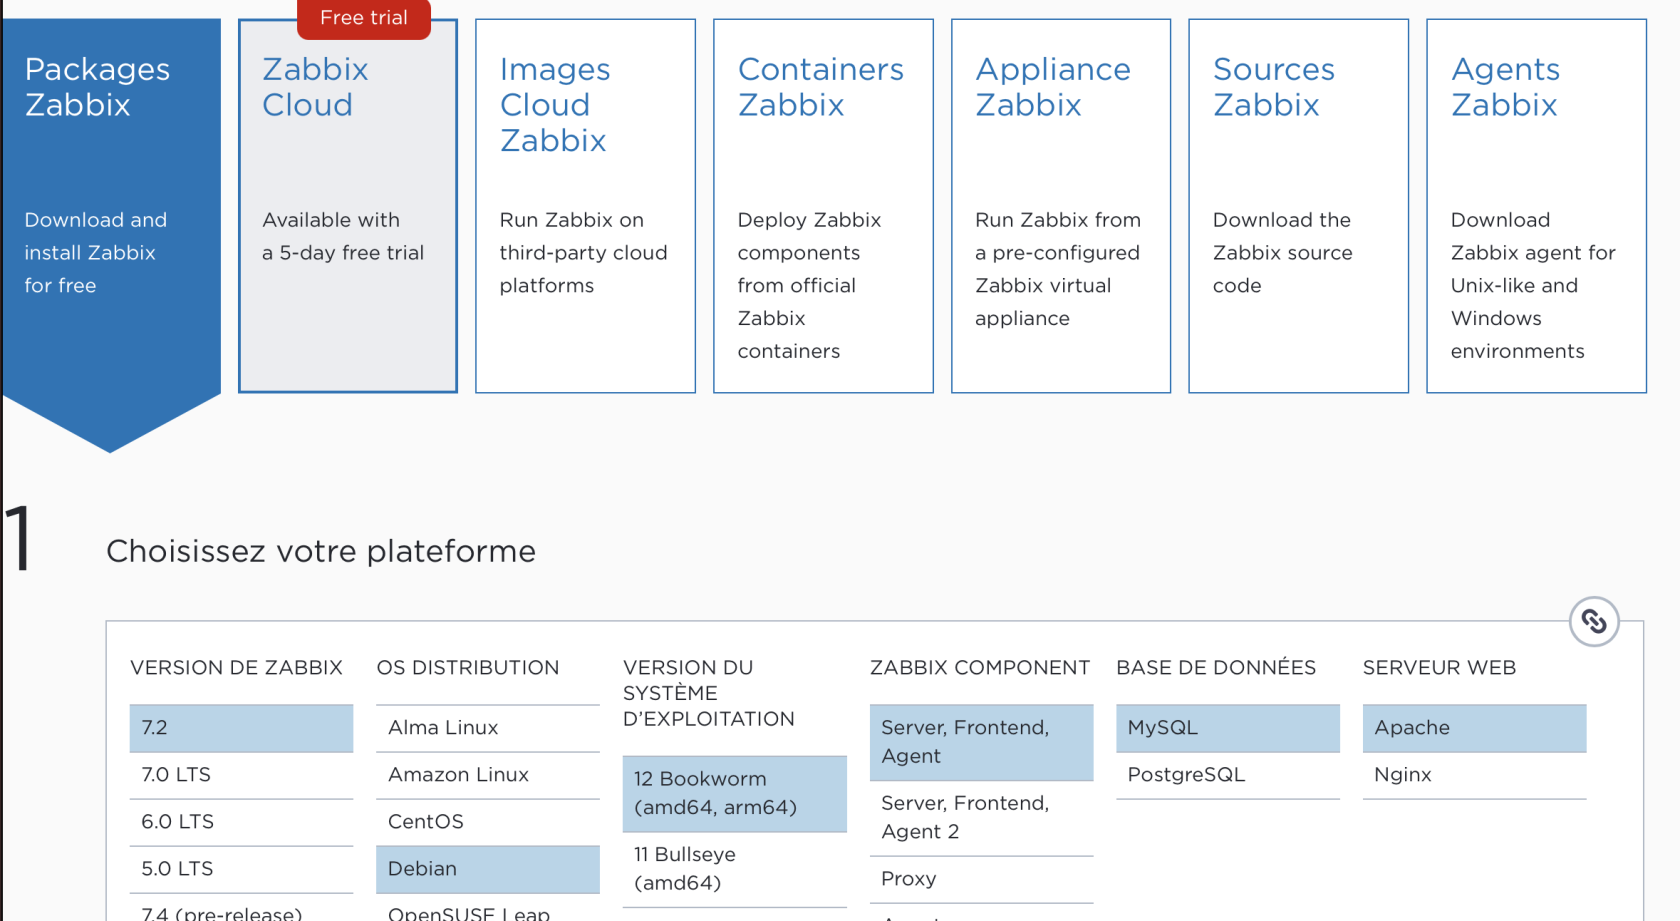Select Zabbix version 6.0 LTS
This screenshot has width=1680, height=921.
[241, 822]
